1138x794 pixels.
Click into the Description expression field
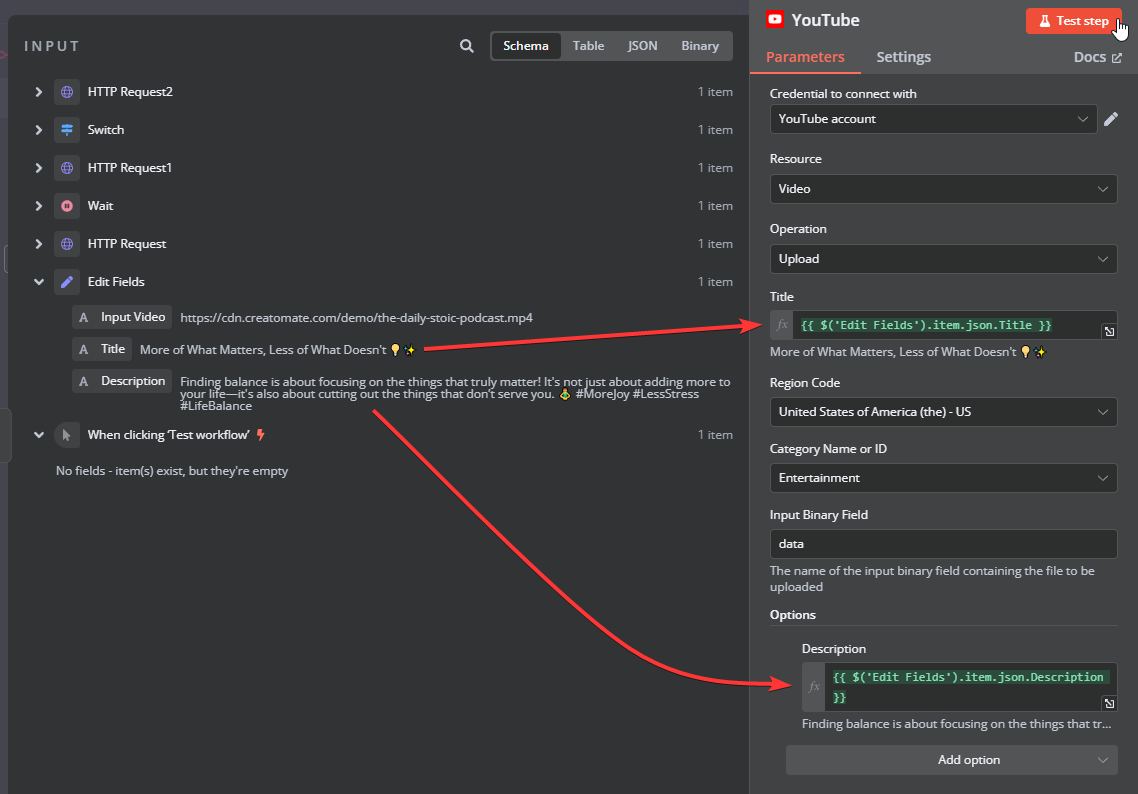click(x=964, y=687)
